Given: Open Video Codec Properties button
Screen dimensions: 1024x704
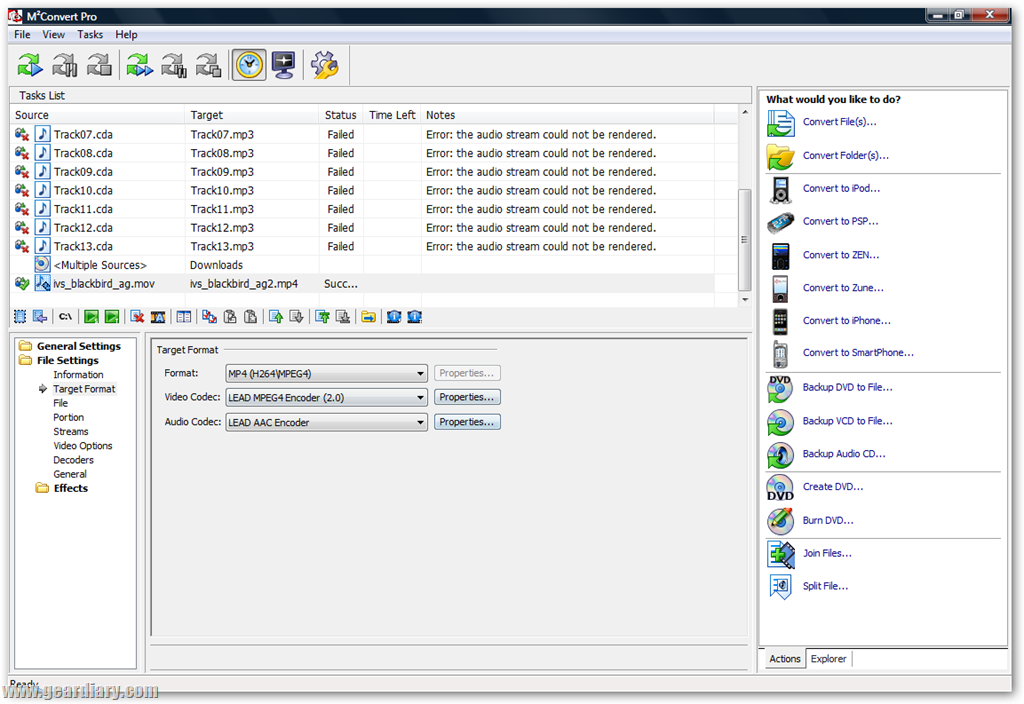Looking at the screenshot, I should click(467, 397).
